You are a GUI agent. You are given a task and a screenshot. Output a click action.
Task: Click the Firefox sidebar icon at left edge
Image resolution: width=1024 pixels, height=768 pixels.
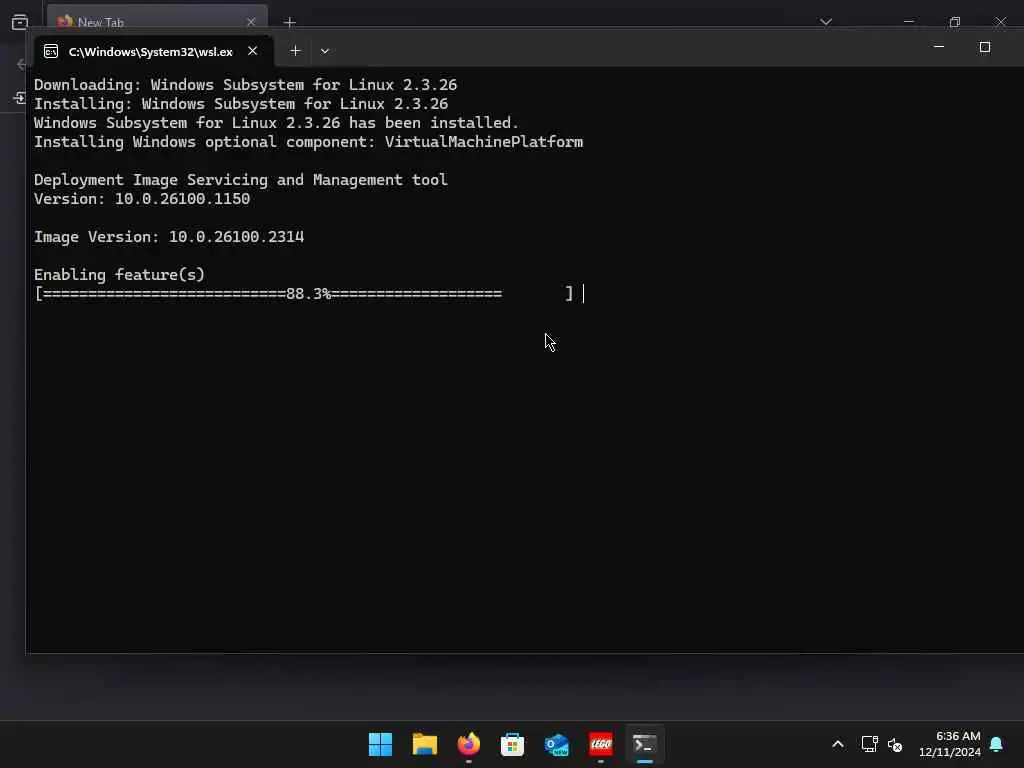click(20, 99)
